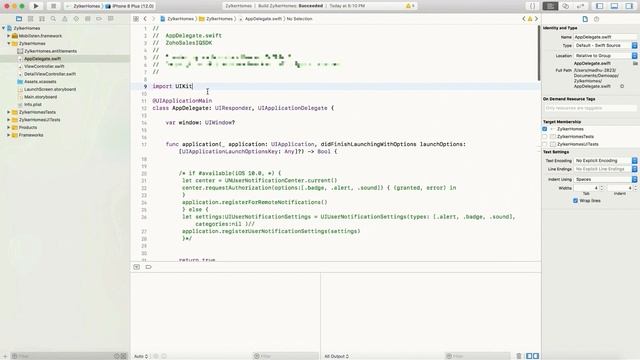Open Main.storyboard file
Viewport: 640px width, 360px height.
pos(40,97)
